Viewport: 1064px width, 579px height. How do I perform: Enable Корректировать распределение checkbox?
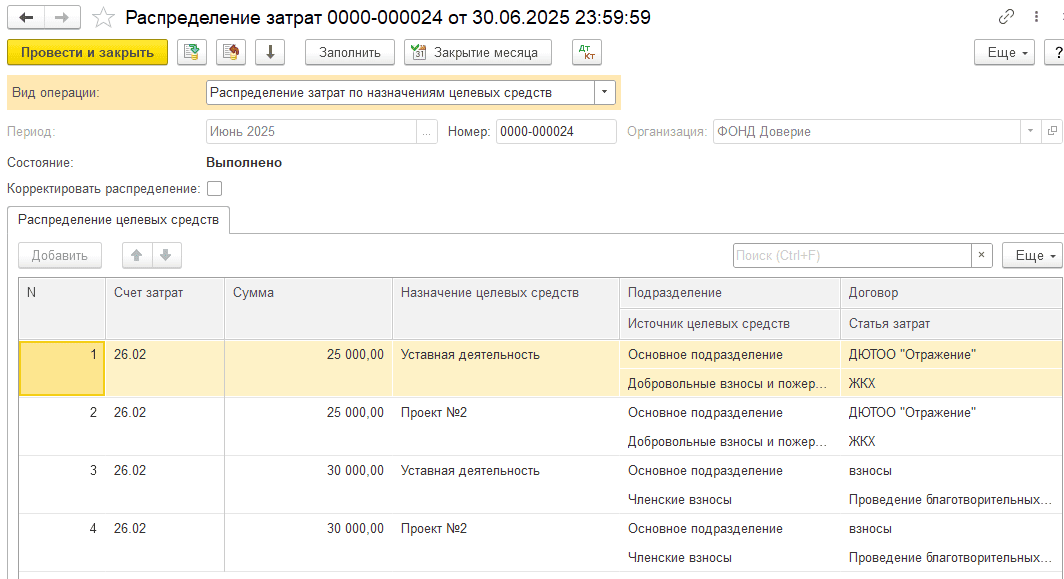[214, 188]
